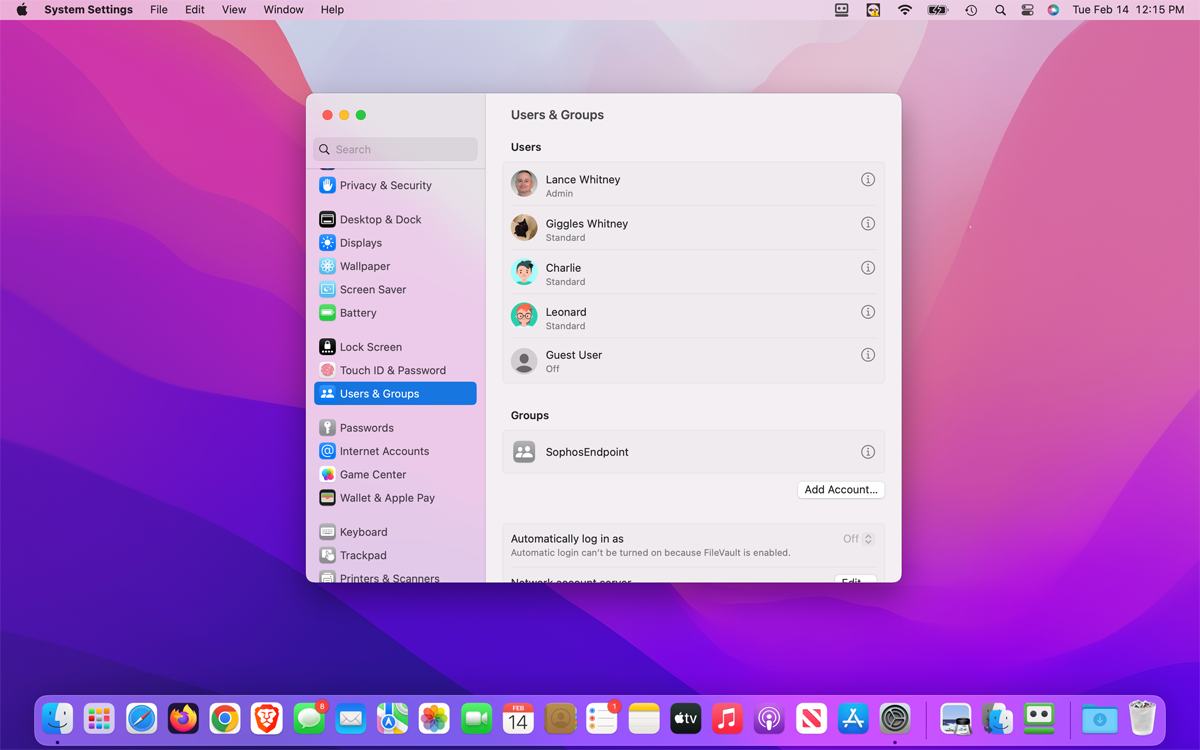Viewport: 1200px width, 750px height.
Task: Open info for the SophosEndpoint group
Action: pos(868,451)
